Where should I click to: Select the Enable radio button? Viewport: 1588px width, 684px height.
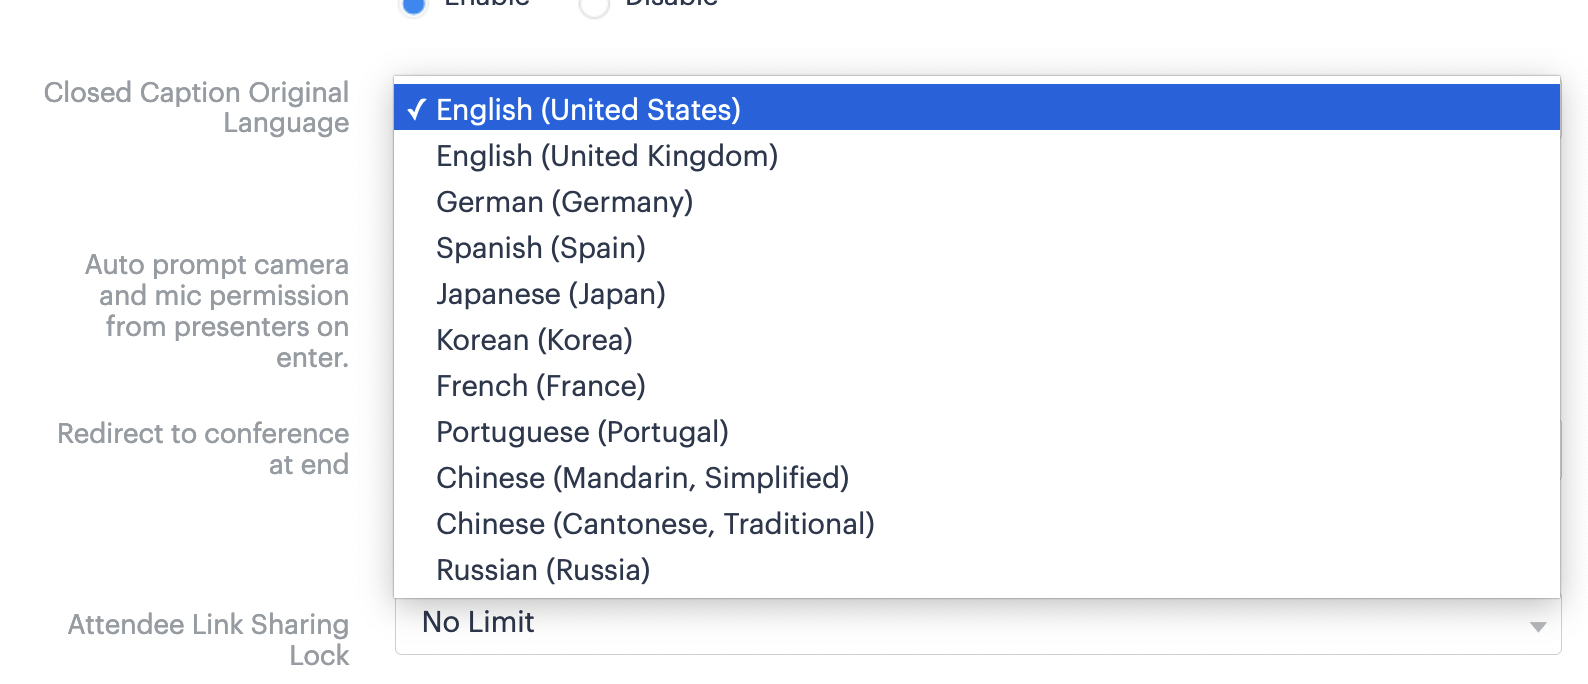(x=413, y=5)
